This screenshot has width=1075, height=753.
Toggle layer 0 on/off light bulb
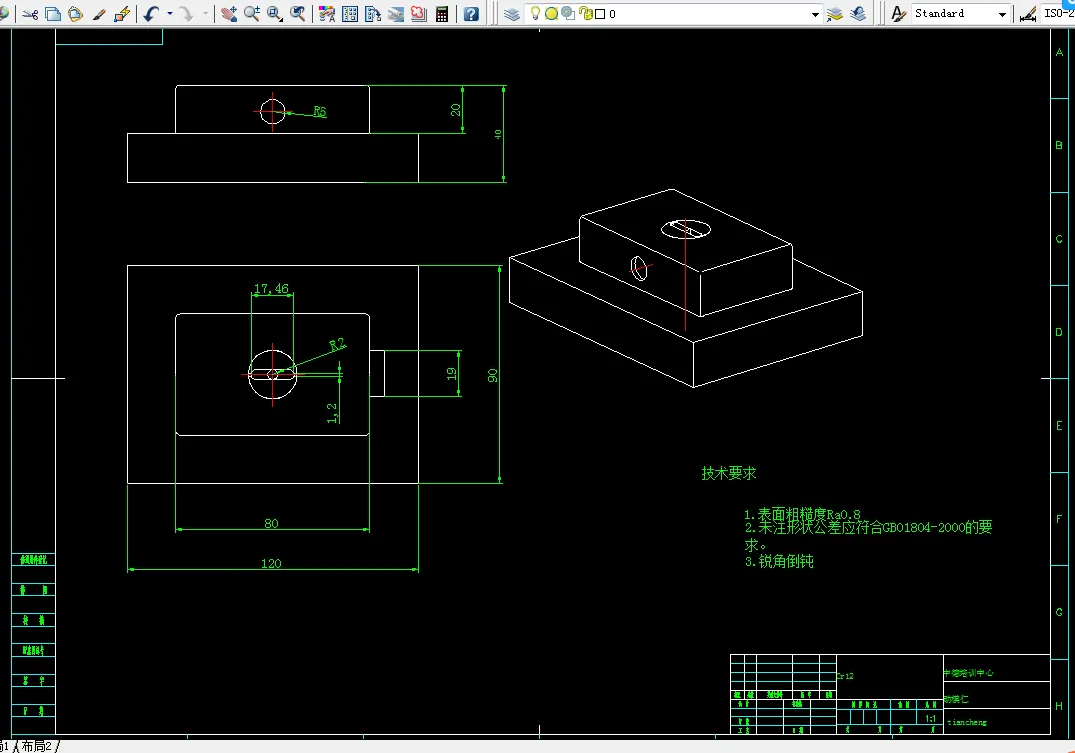coord(535,14)
